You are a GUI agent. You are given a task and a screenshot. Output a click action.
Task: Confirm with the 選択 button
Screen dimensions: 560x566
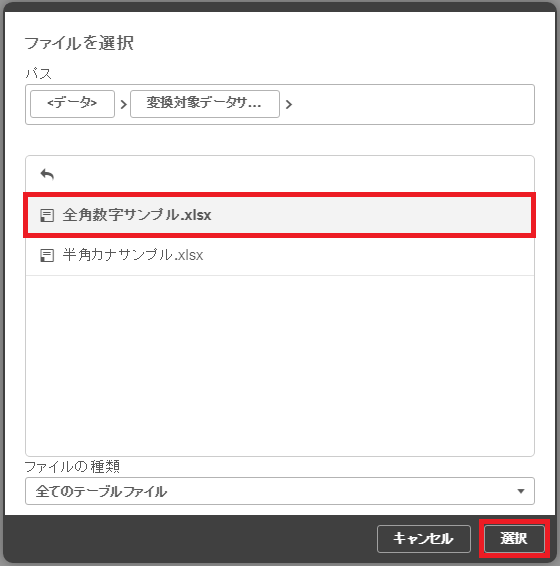coord(514,539)
